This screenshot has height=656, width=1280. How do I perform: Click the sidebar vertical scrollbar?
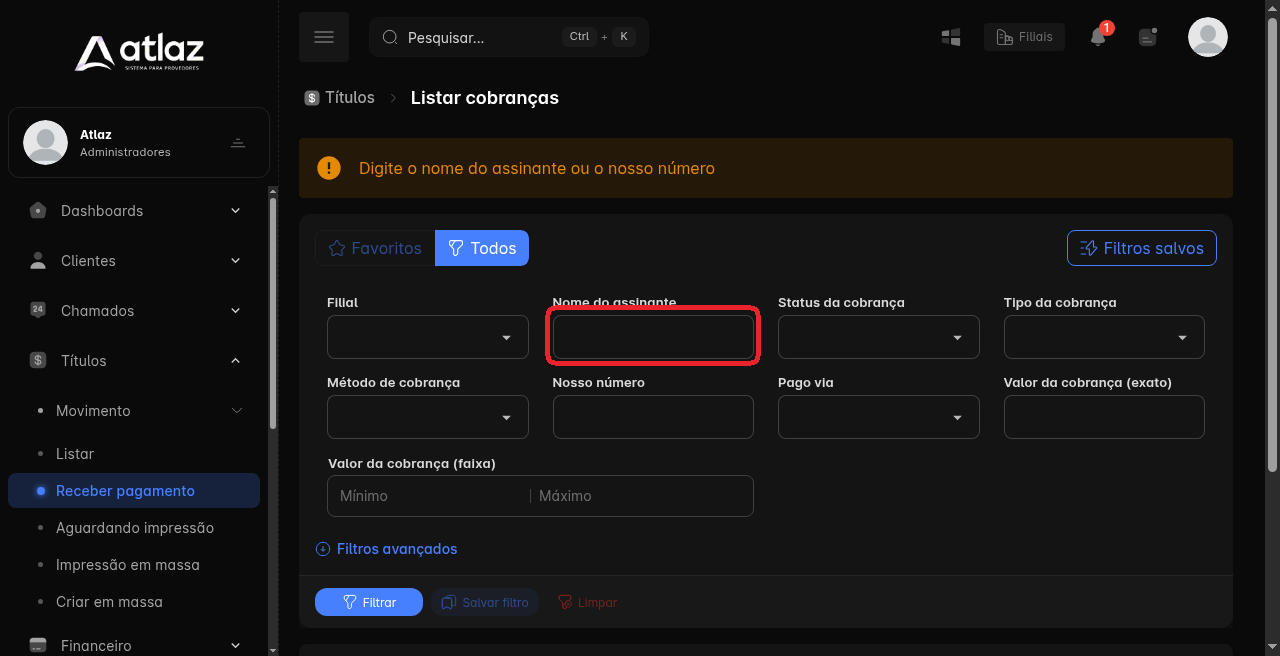click(x=273, y=314)
